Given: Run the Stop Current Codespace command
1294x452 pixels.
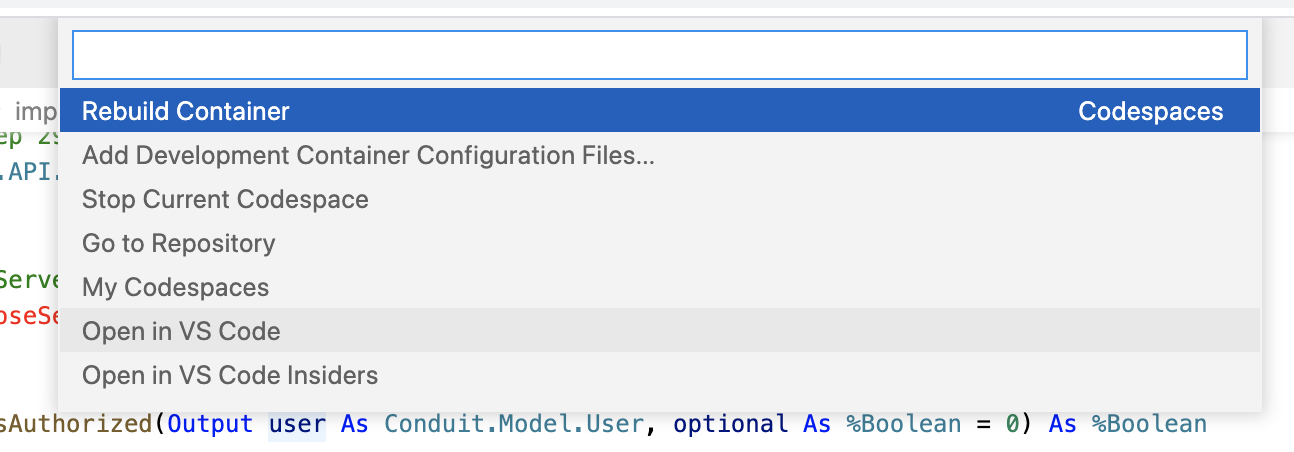Looking at the screenshot, I should [x=225, y=199].
